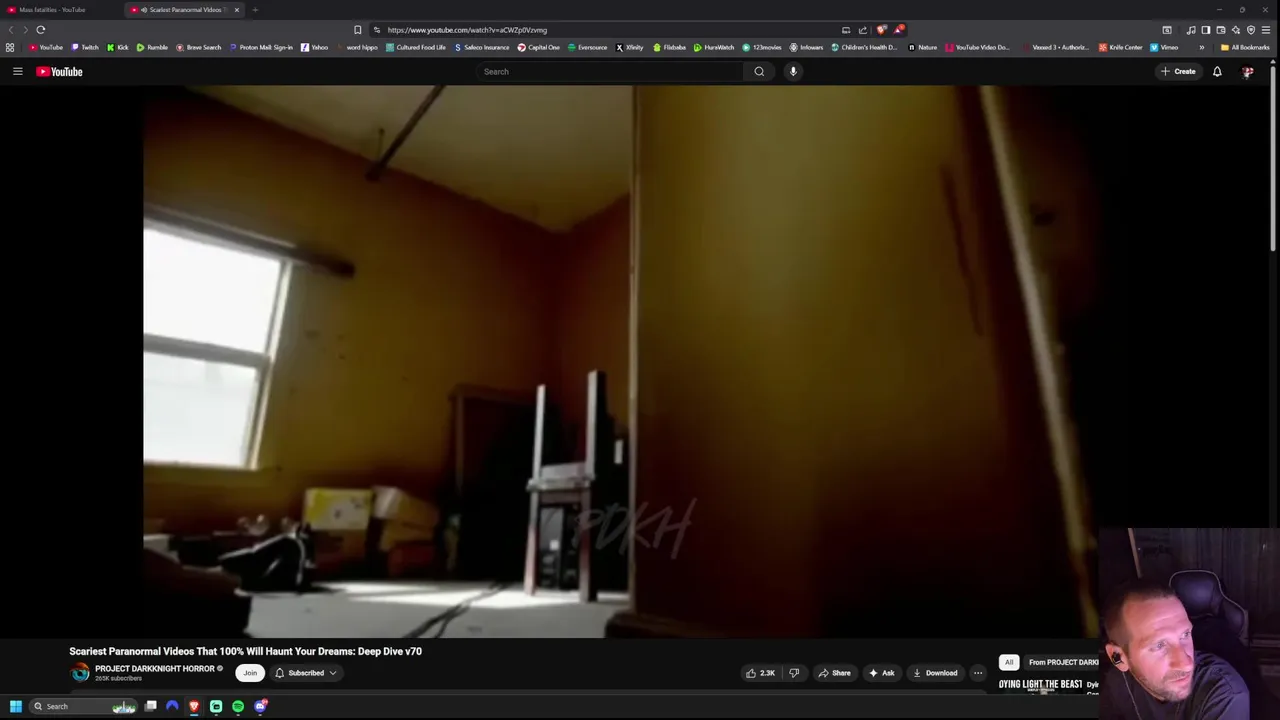Open the YouTube account avatar menu

click(1247, 71)
